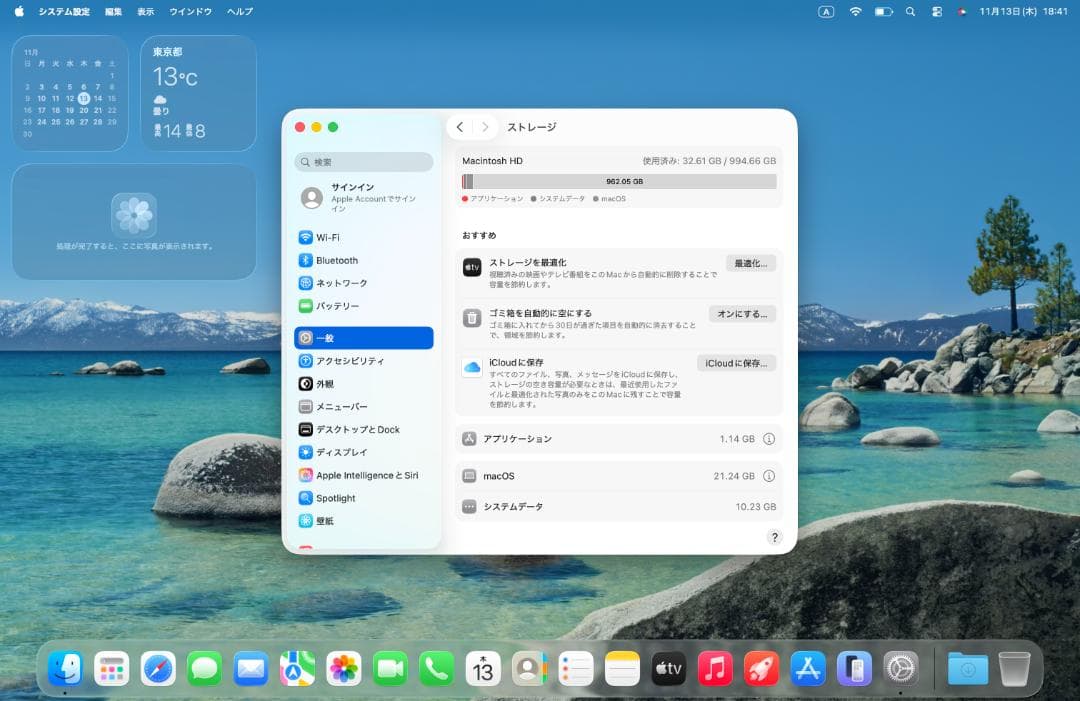Screen dimensions: 1080x701
Task: Open the ヘルプ menu in the menu bar
Action: click(238, 12)
